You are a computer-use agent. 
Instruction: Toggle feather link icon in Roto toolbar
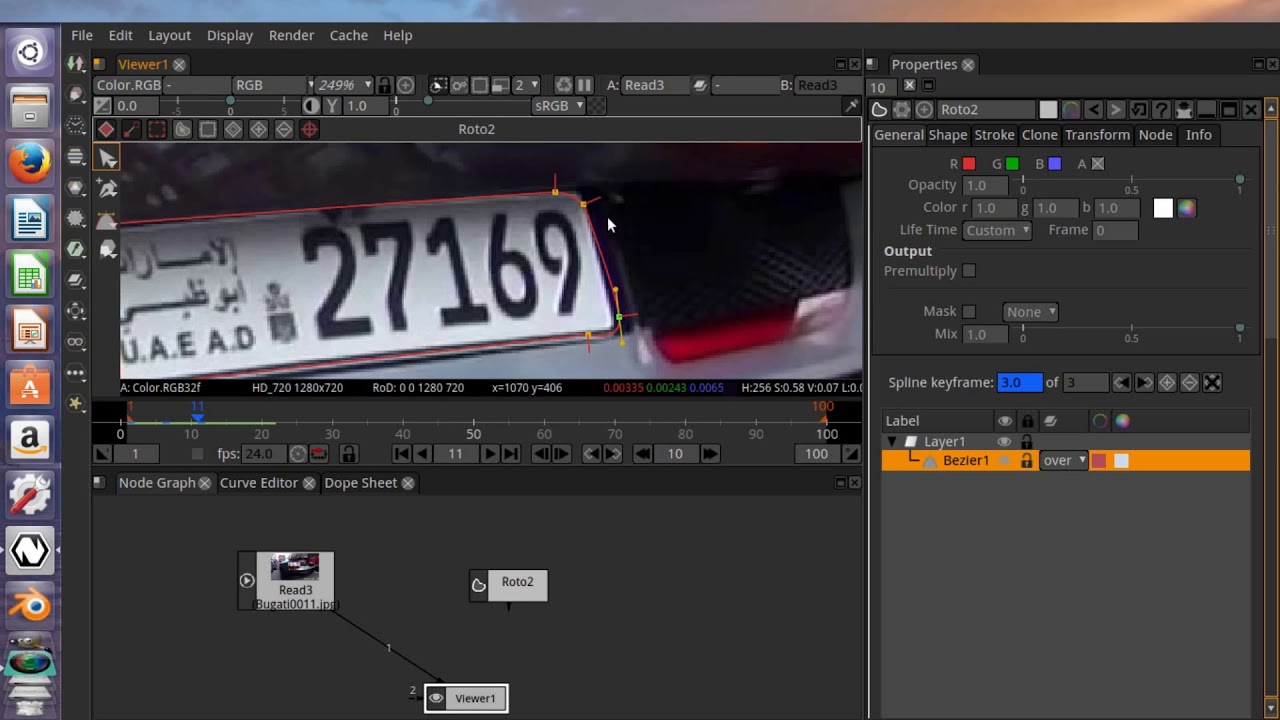[131, 129]
